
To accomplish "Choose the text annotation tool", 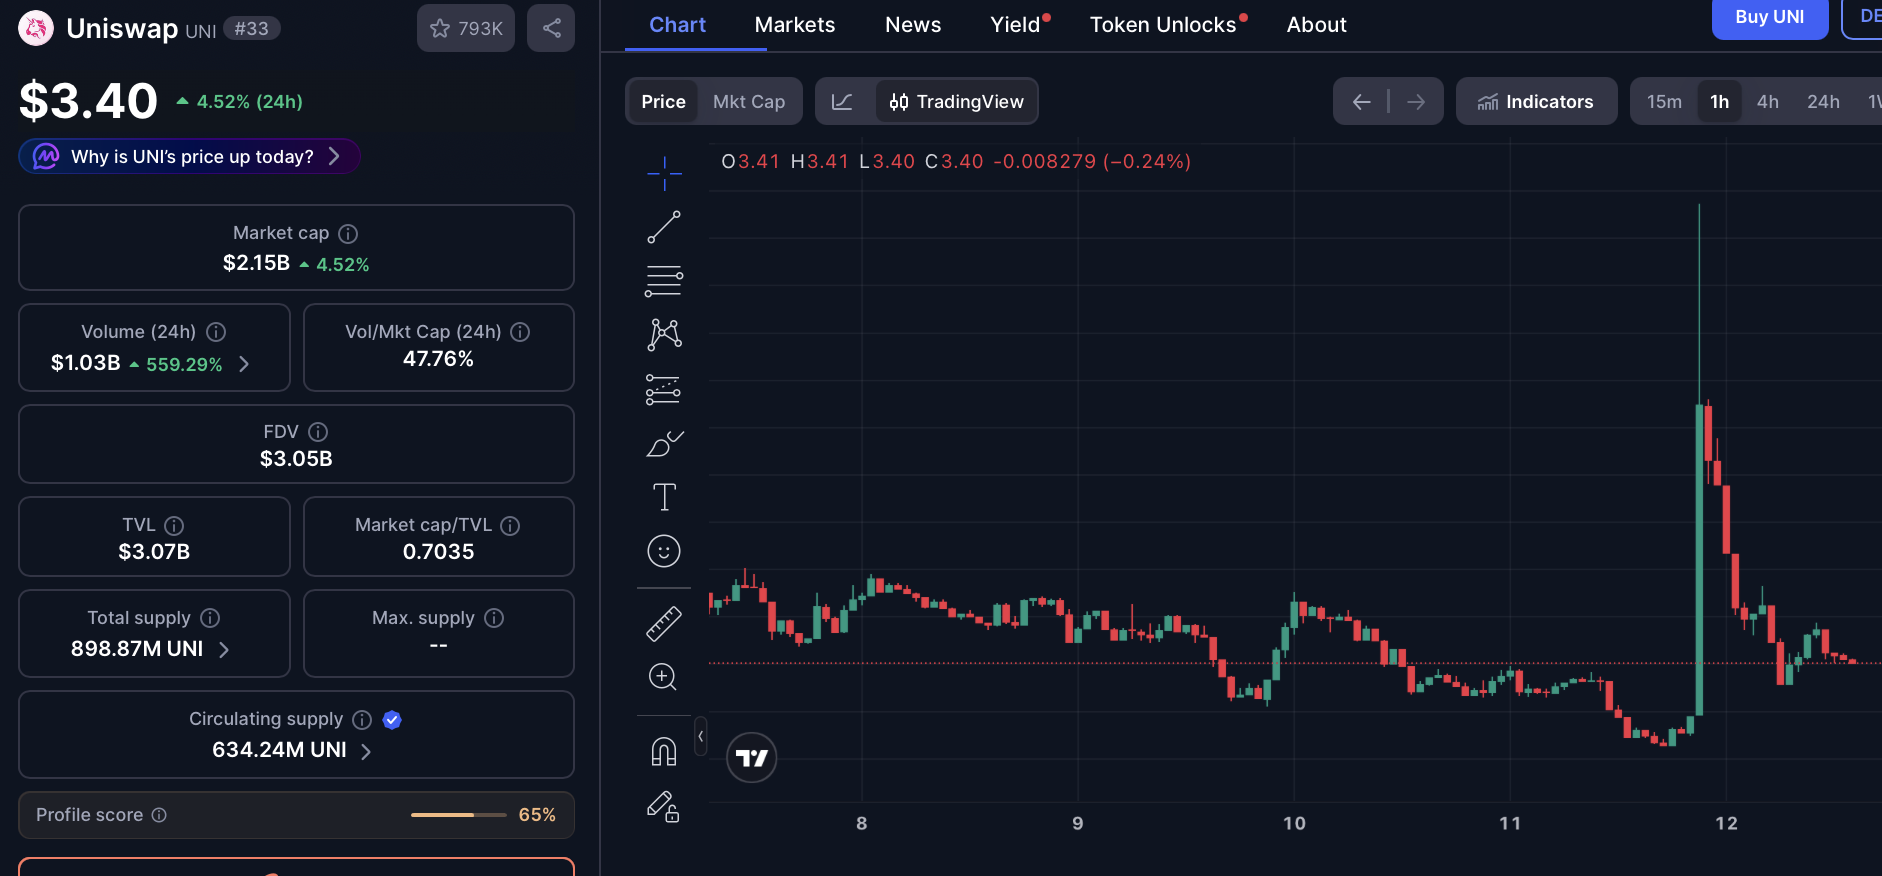I will (664, 497).
